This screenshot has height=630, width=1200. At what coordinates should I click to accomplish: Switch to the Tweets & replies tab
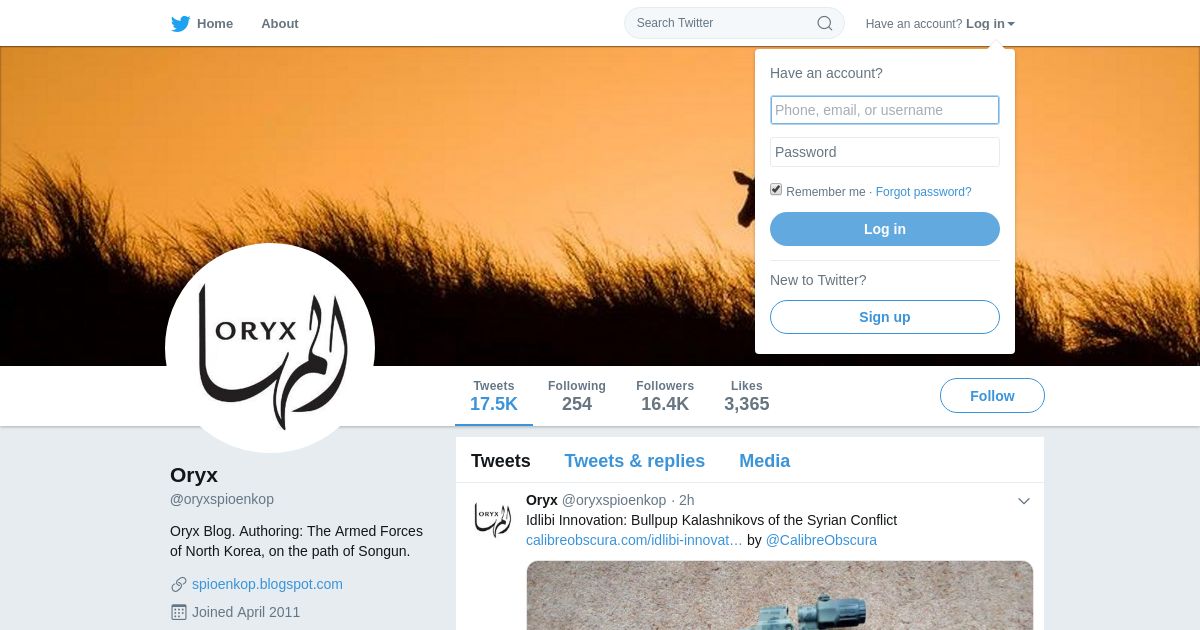(x=634, y=461)
